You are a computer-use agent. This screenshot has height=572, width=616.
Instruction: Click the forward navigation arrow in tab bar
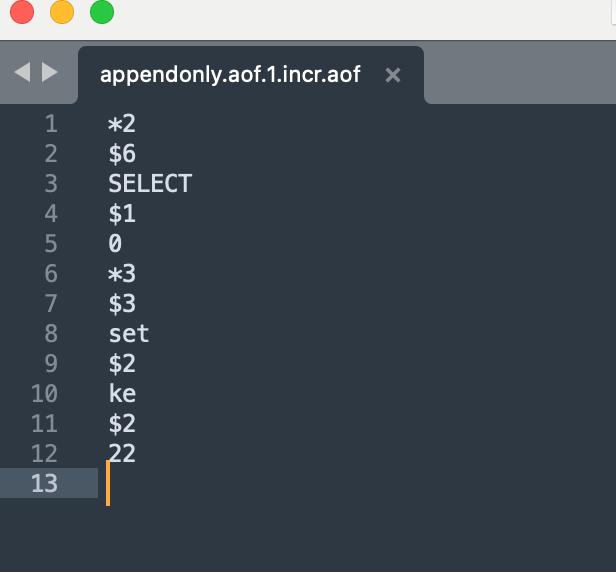[x=50, y=72]
